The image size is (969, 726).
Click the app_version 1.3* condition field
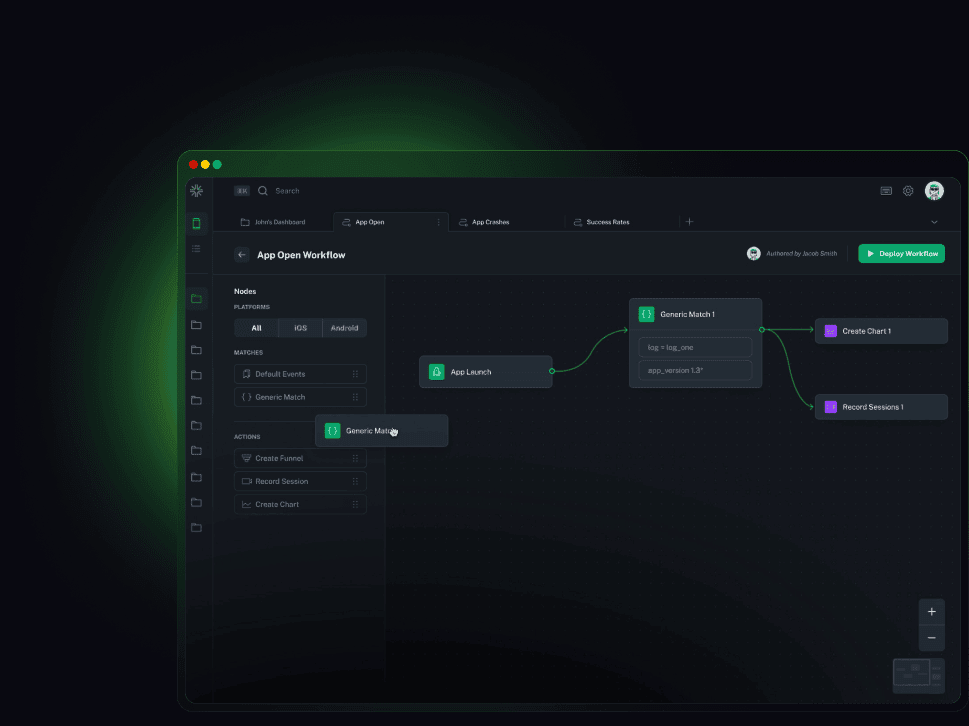coord(695,371)
